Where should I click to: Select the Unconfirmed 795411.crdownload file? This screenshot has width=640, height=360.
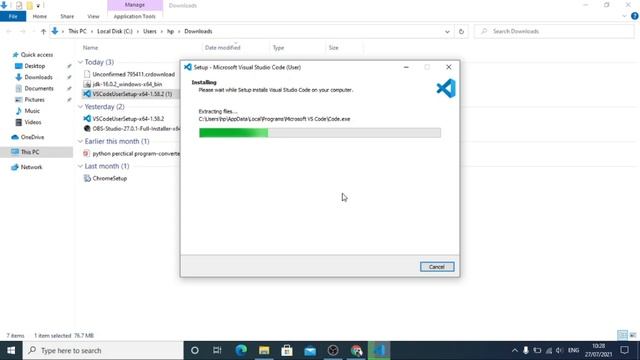tap(129, 74)
